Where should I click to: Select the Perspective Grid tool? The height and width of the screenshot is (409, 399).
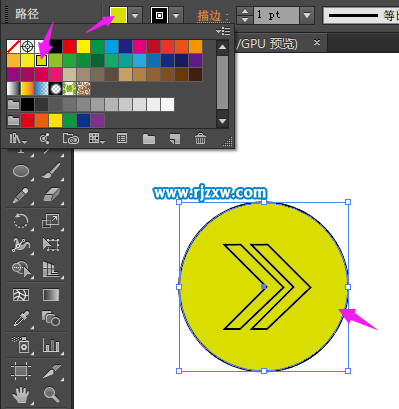click(51, 269)
